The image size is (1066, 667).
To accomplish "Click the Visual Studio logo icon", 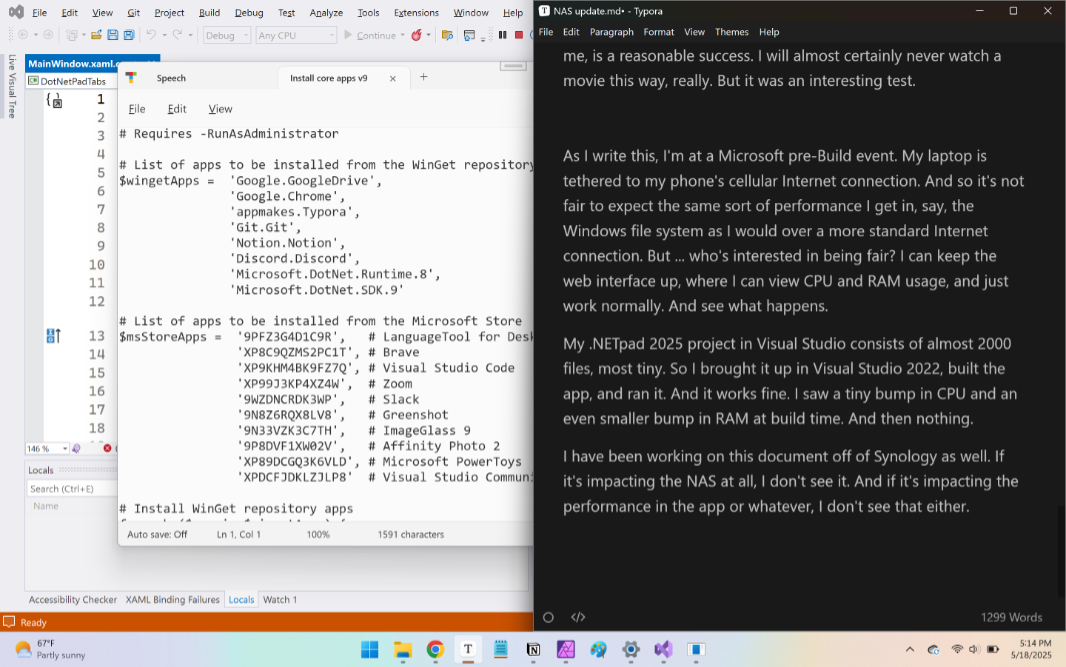I will click(16, 12).
